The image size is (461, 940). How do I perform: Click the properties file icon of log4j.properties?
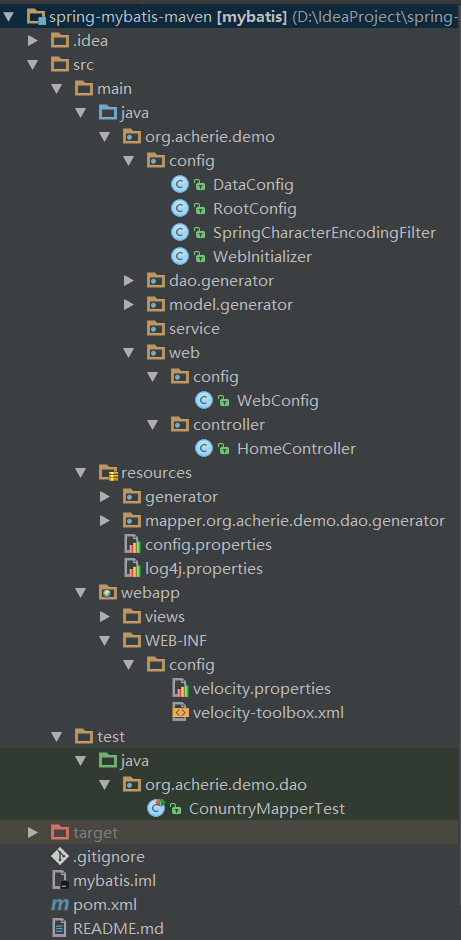tap(132, 568)
